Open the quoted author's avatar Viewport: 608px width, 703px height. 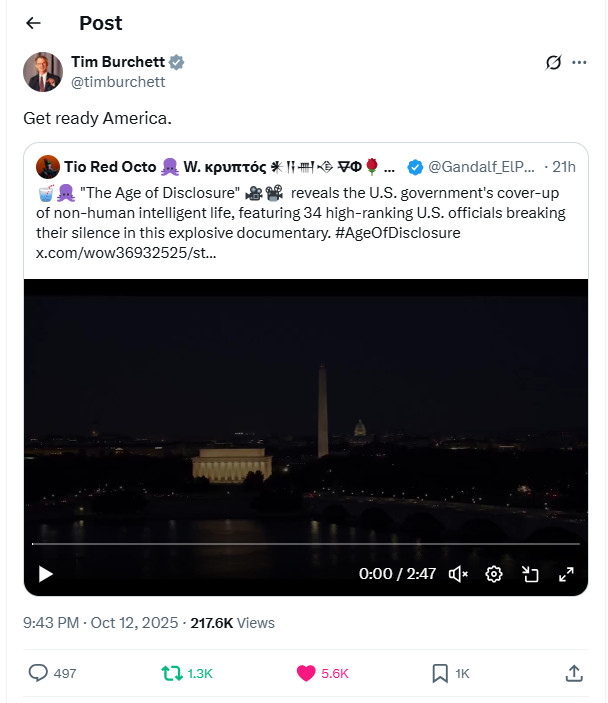(x=46, y=166)
